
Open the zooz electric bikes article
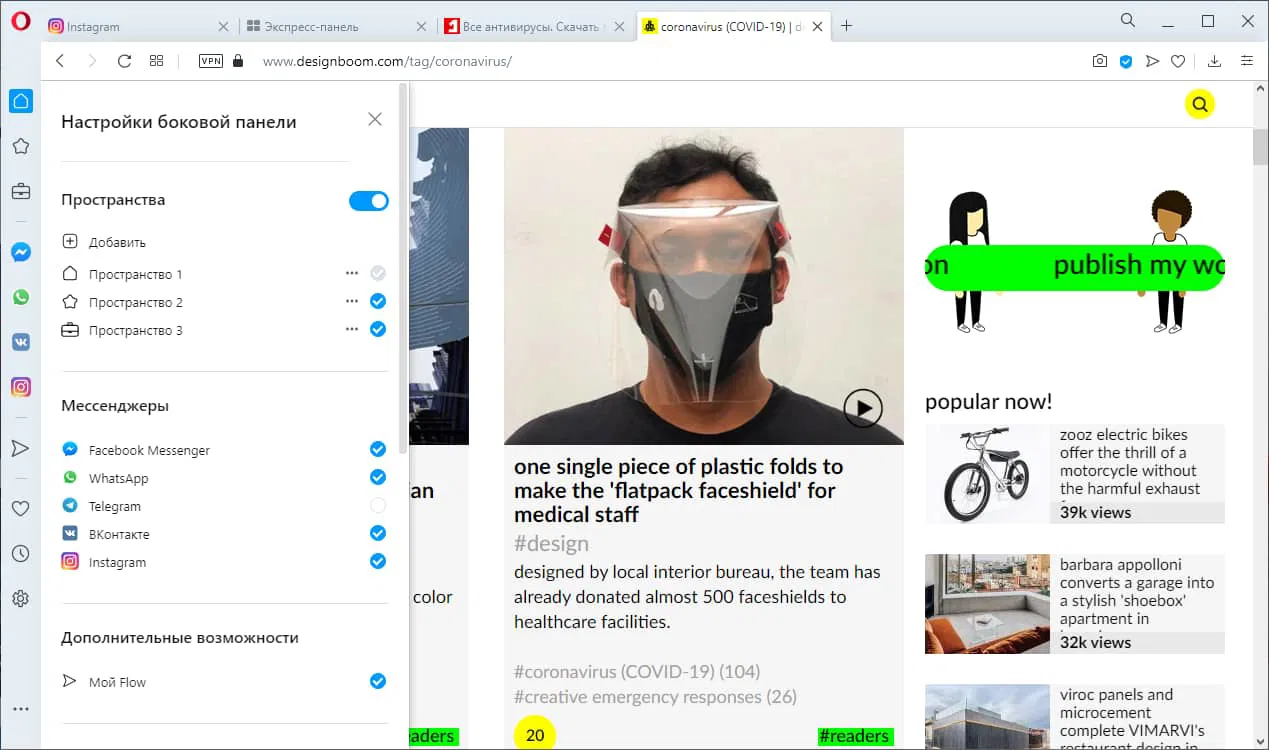[1130, 462]
